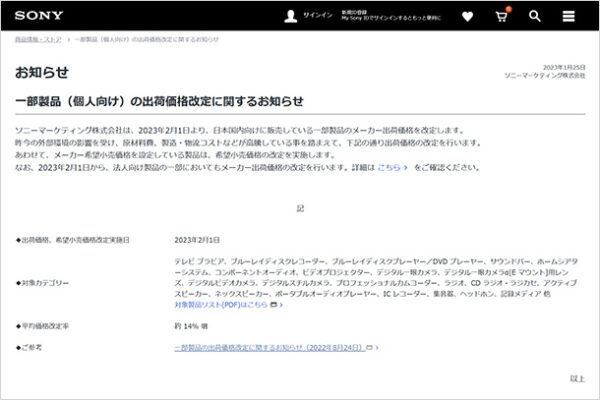600x400 pixels.
Task: Click the 記 center marker
Action: [300, 208]
